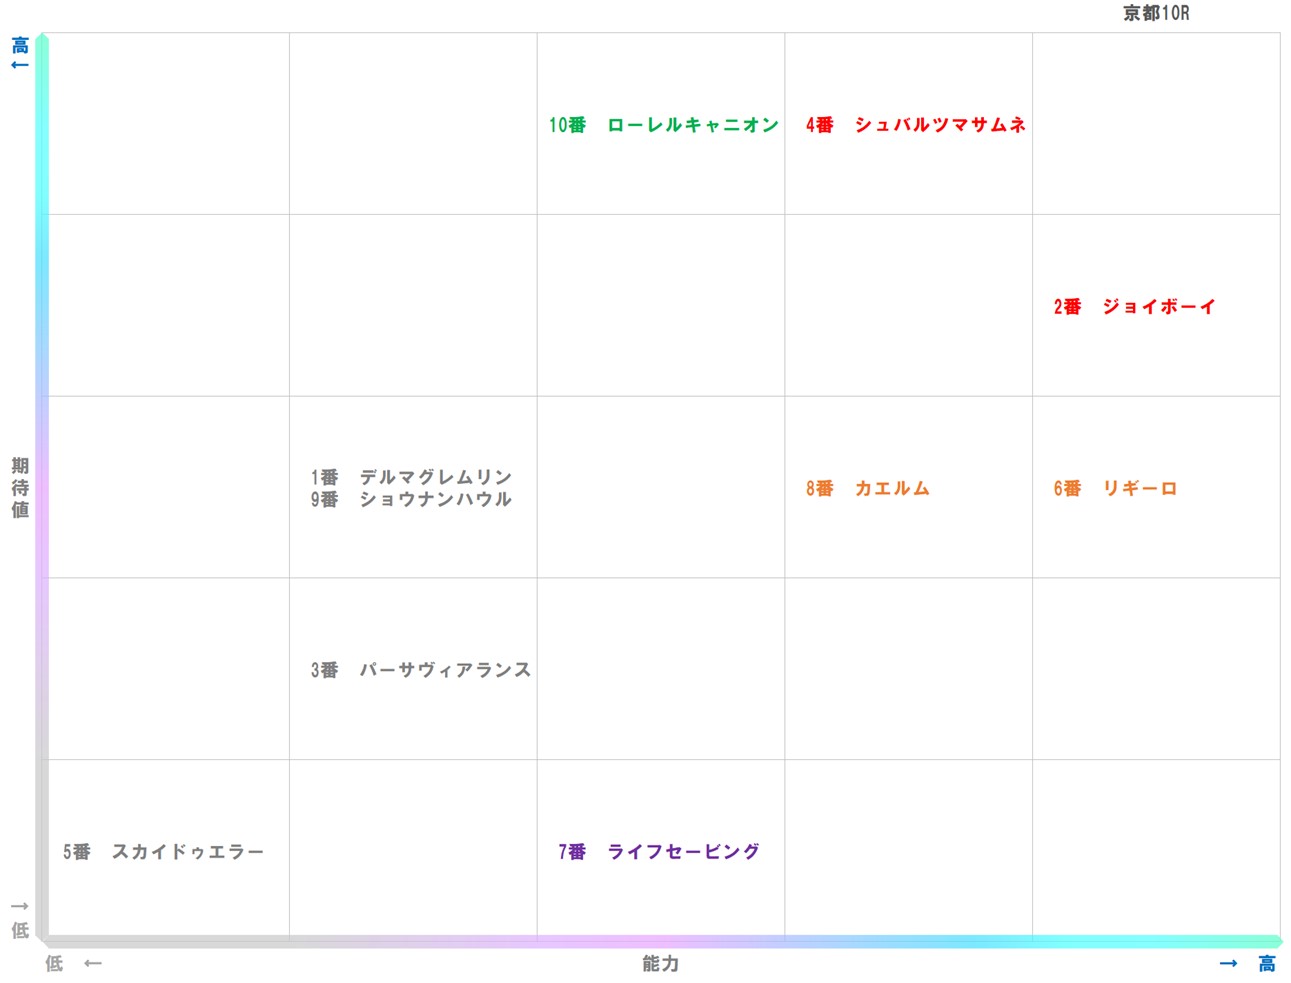Click the 能力 horizontal axis title
The image size is (1291, 983).
pos(660,964)
